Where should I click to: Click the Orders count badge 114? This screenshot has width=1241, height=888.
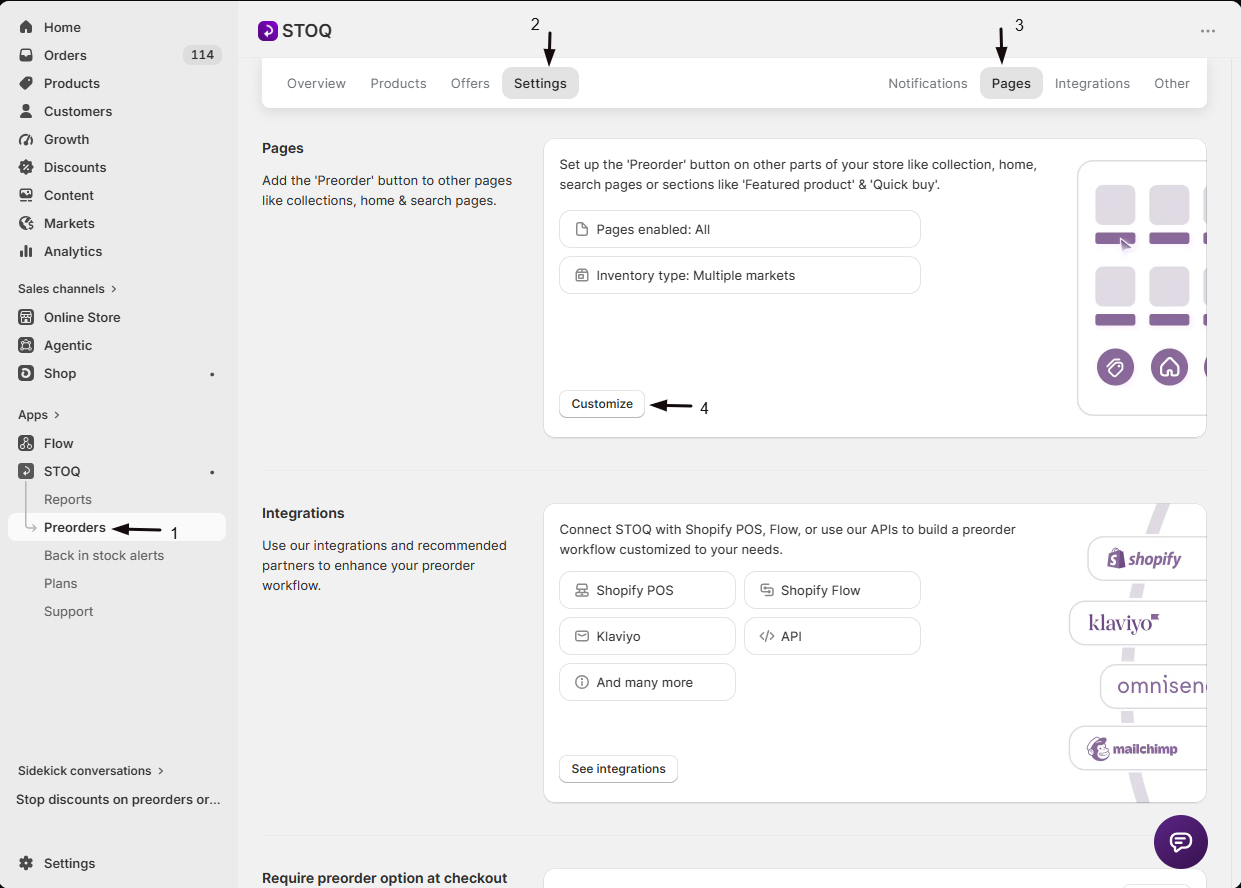202,55
